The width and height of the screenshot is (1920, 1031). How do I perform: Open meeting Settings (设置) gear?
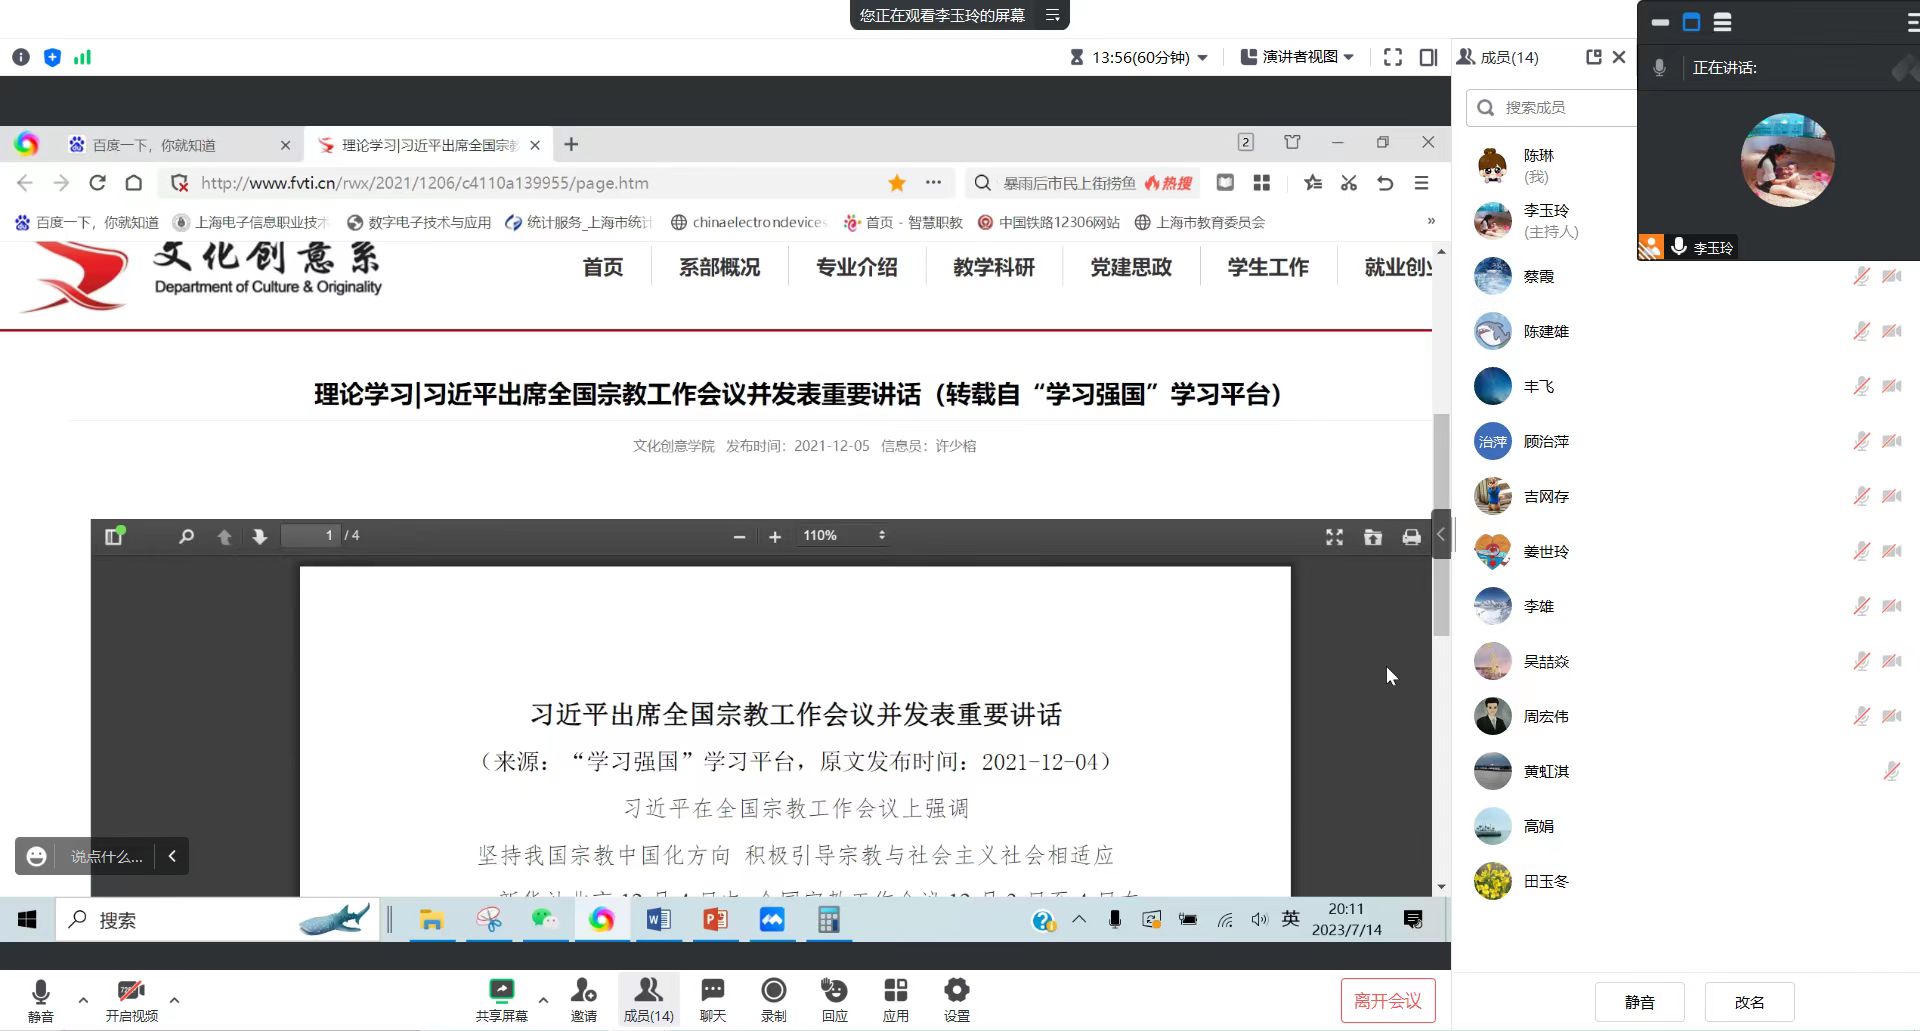click(x=956, y=991)
